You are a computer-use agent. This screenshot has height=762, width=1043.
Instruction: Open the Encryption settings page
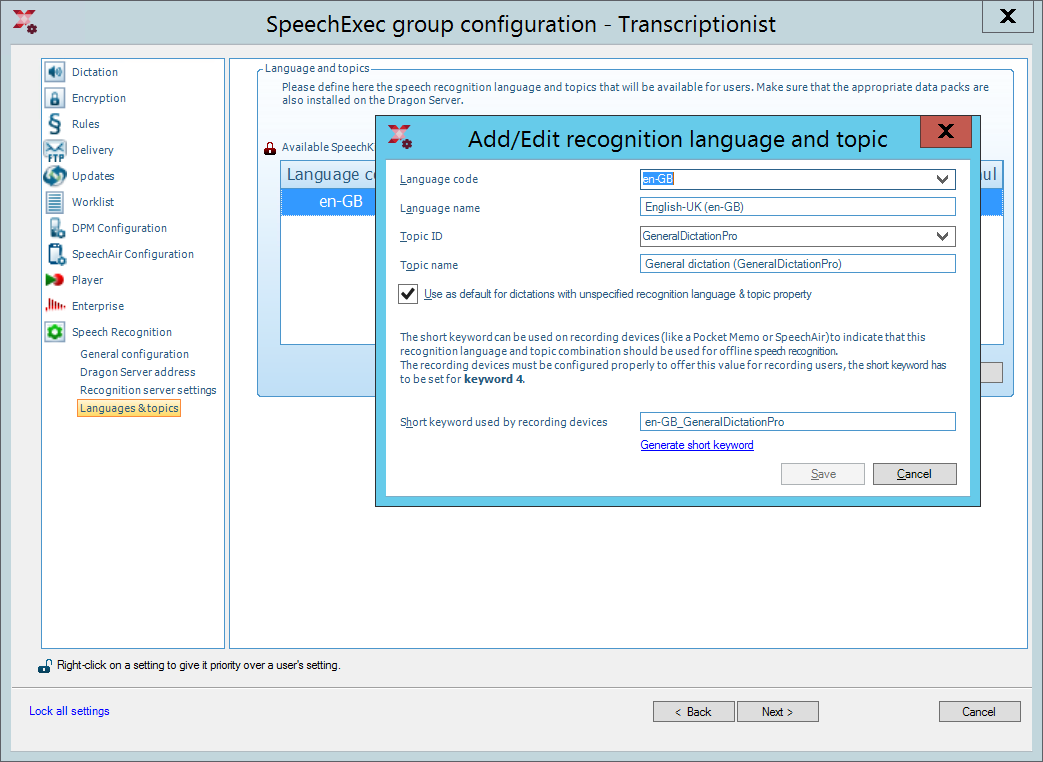(98, 98)
